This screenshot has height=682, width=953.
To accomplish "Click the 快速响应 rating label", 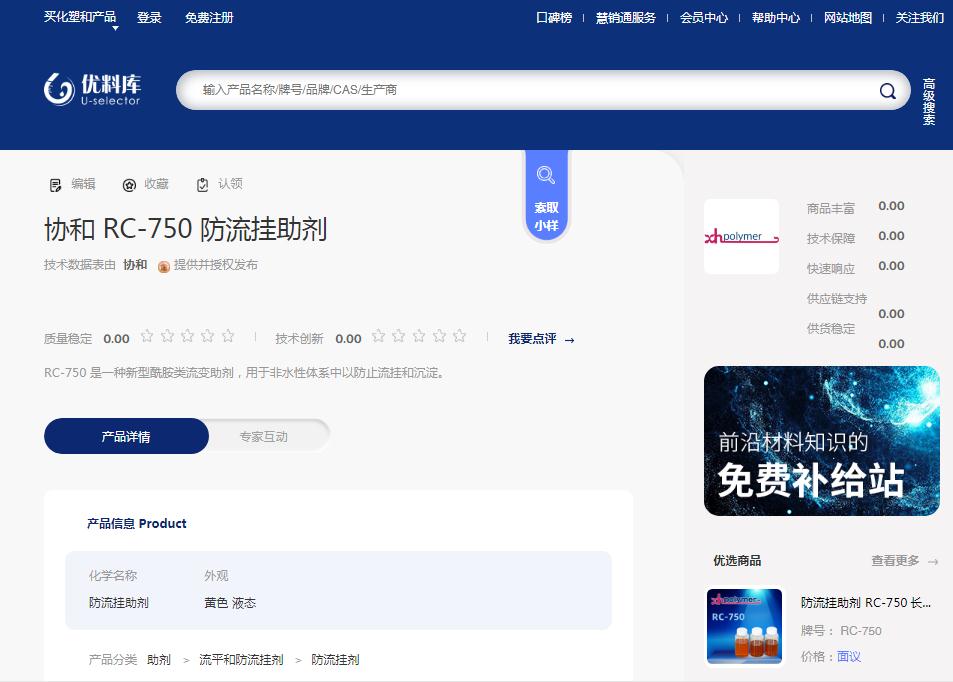I will 831,268.
